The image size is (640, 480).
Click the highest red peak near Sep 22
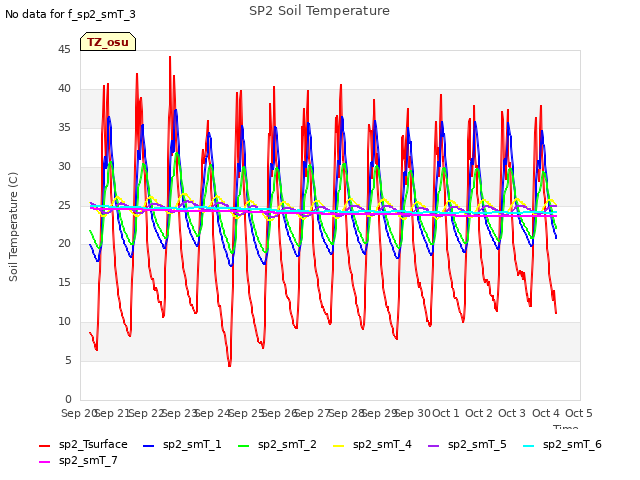[170, 58]
